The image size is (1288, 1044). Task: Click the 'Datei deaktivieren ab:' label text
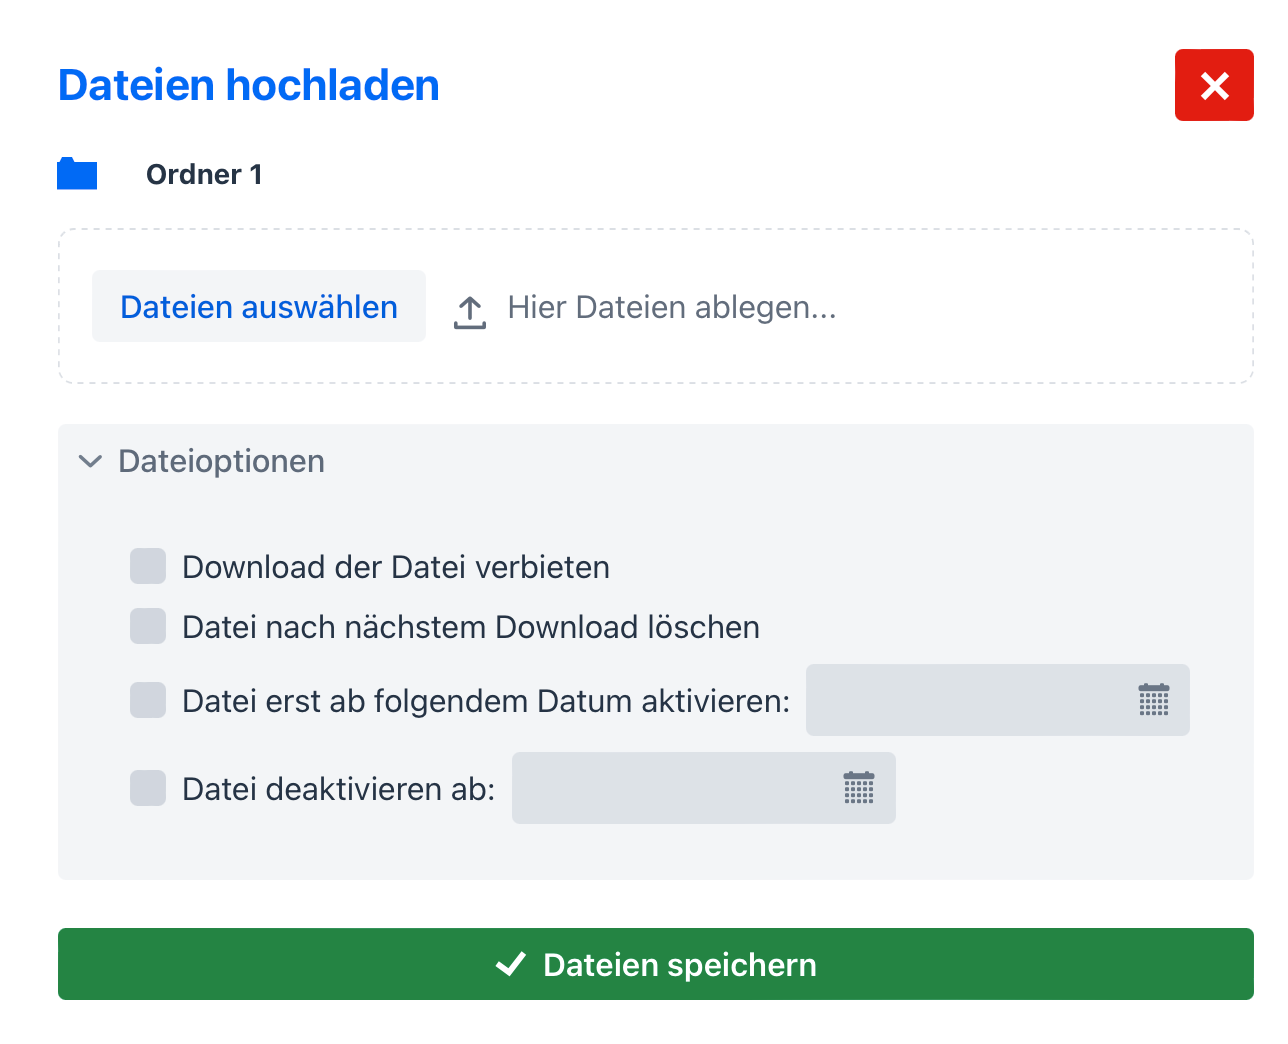pos(338,789)
